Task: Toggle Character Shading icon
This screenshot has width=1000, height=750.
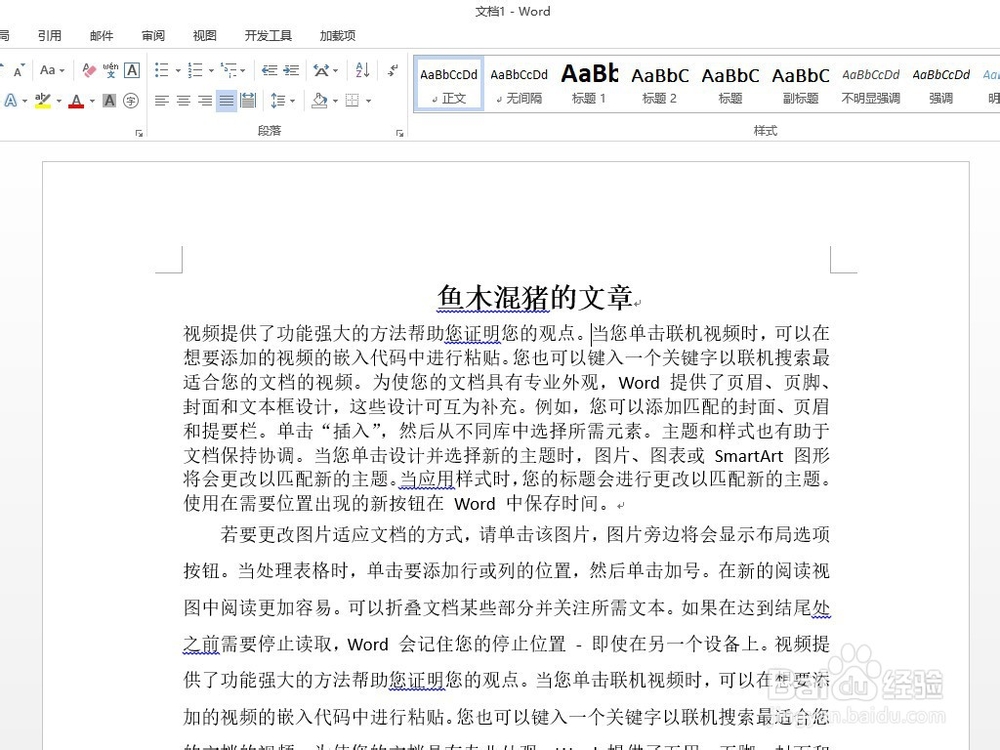Action: (110, 101)
